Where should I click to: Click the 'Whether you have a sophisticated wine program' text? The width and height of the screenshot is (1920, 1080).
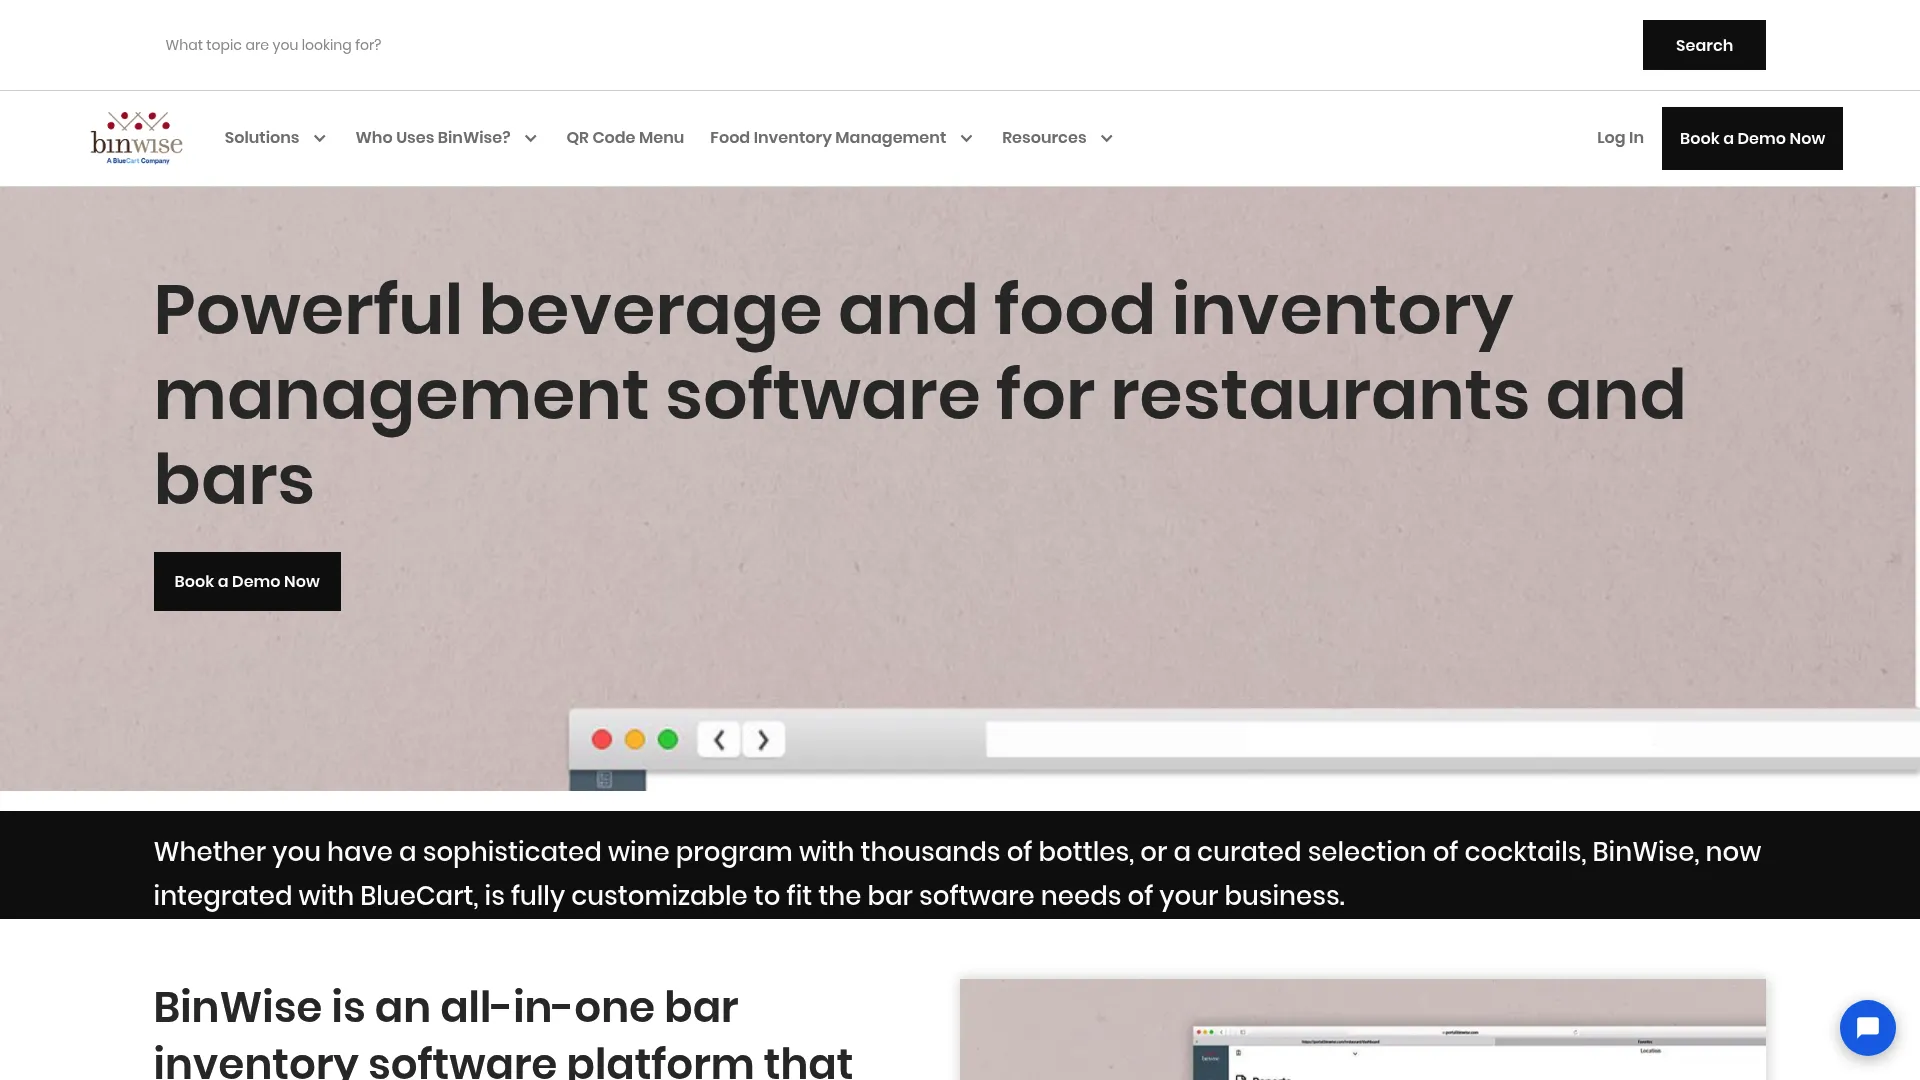(957, 873)
